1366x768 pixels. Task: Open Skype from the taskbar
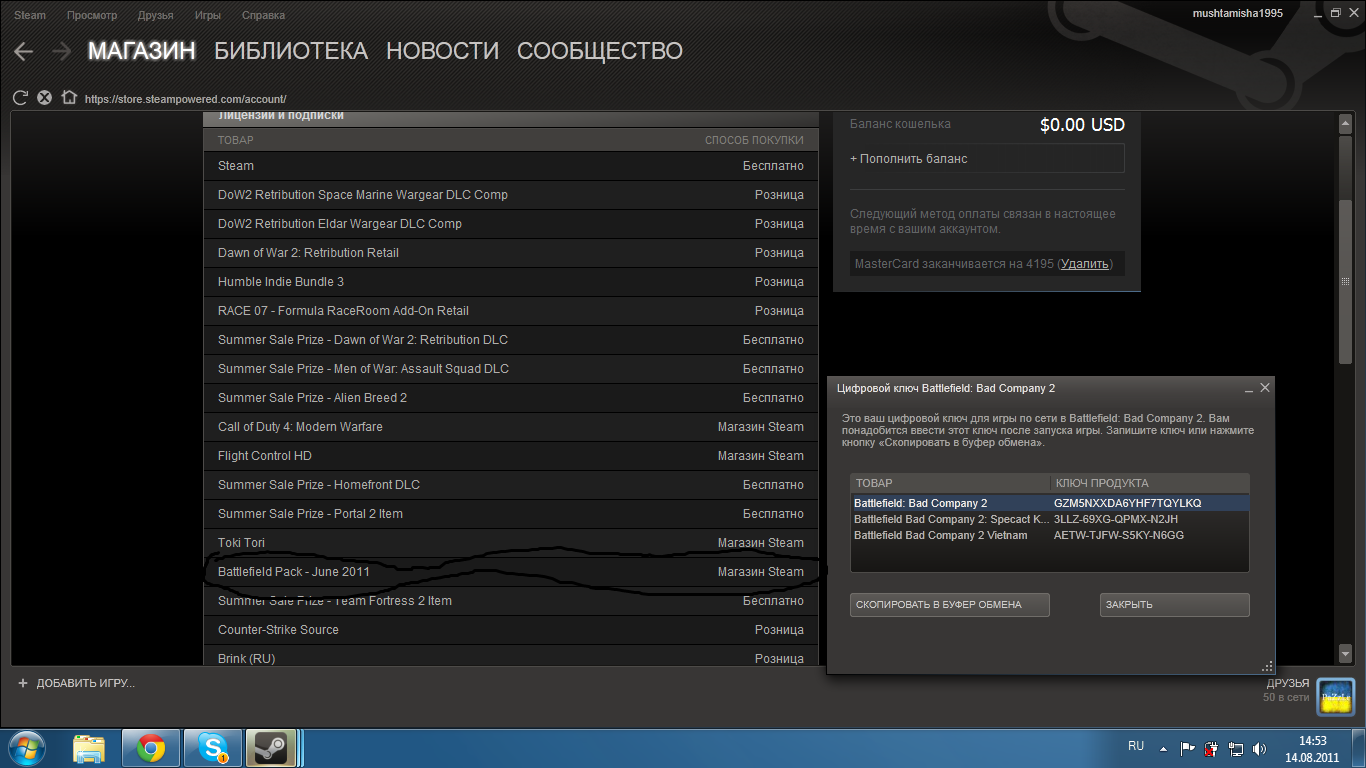[212, 748]
